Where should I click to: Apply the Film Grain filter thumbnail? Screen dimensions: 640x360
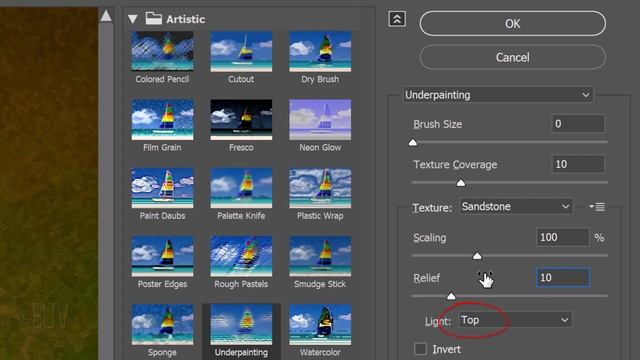(x=162, y=120)
